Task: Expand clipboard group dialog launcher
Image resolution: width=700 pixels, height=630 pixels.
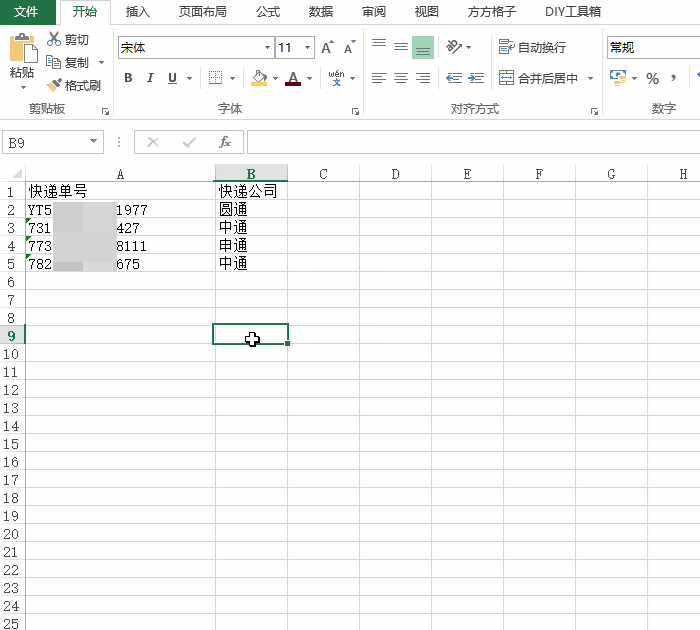Action: (x=105, y=111)
